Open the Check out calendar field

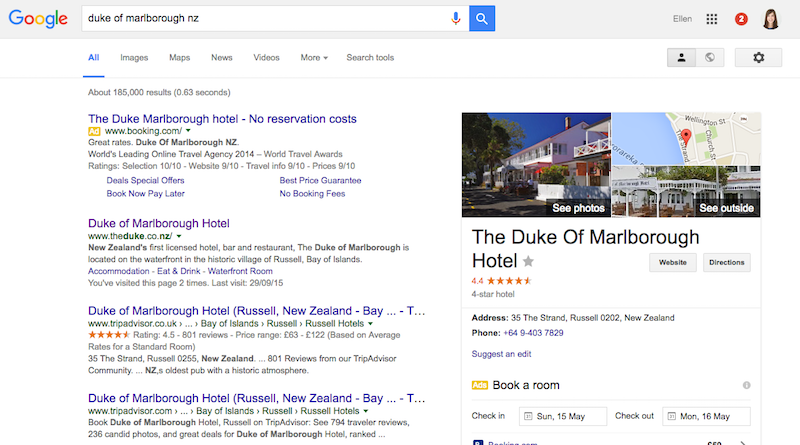[x=706, y=416]
